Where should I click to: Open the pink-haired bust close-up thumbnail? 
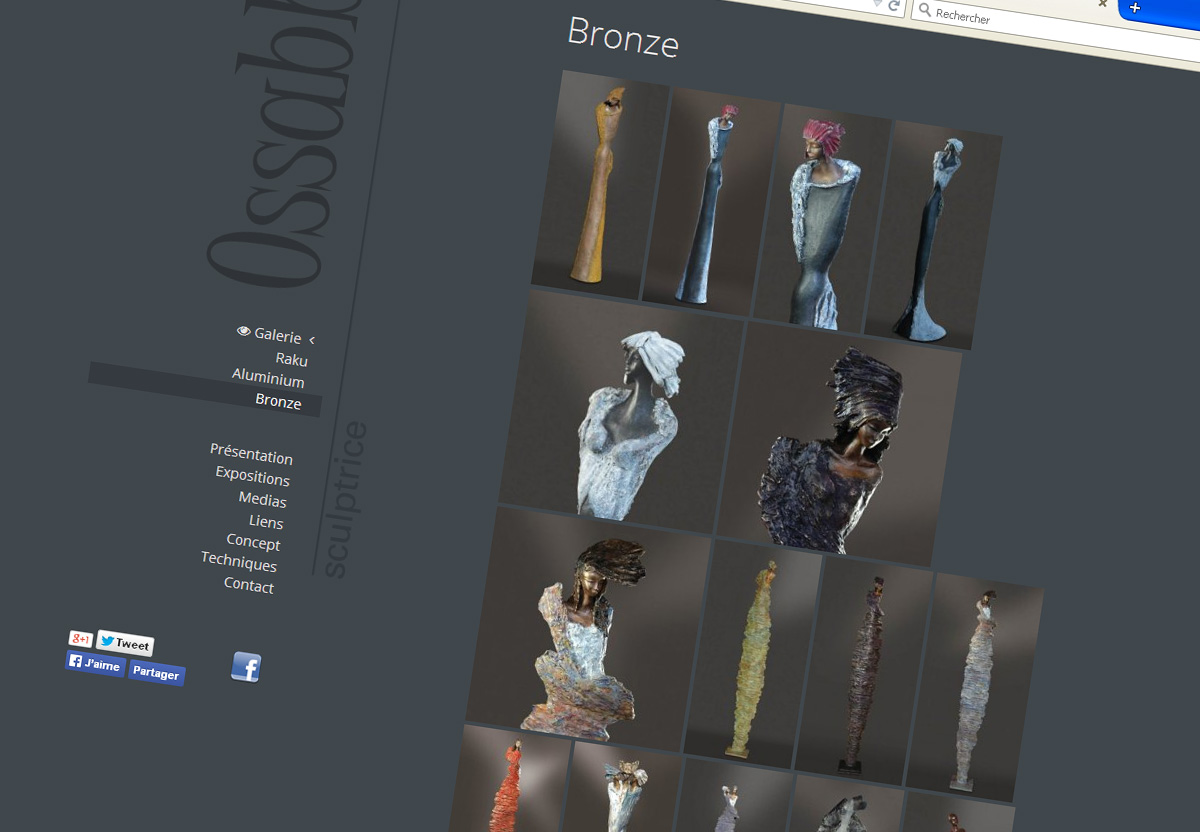[822, 218]
